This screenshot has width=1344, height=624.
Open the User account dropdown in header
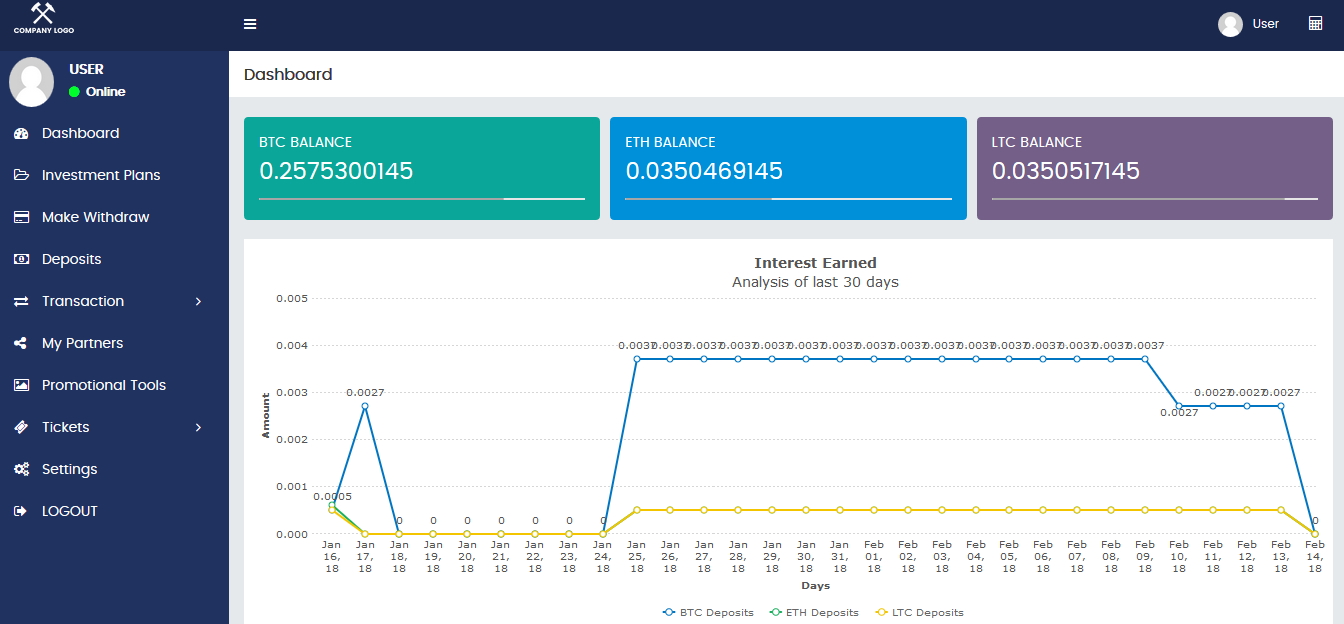(x=1249, y=24)
